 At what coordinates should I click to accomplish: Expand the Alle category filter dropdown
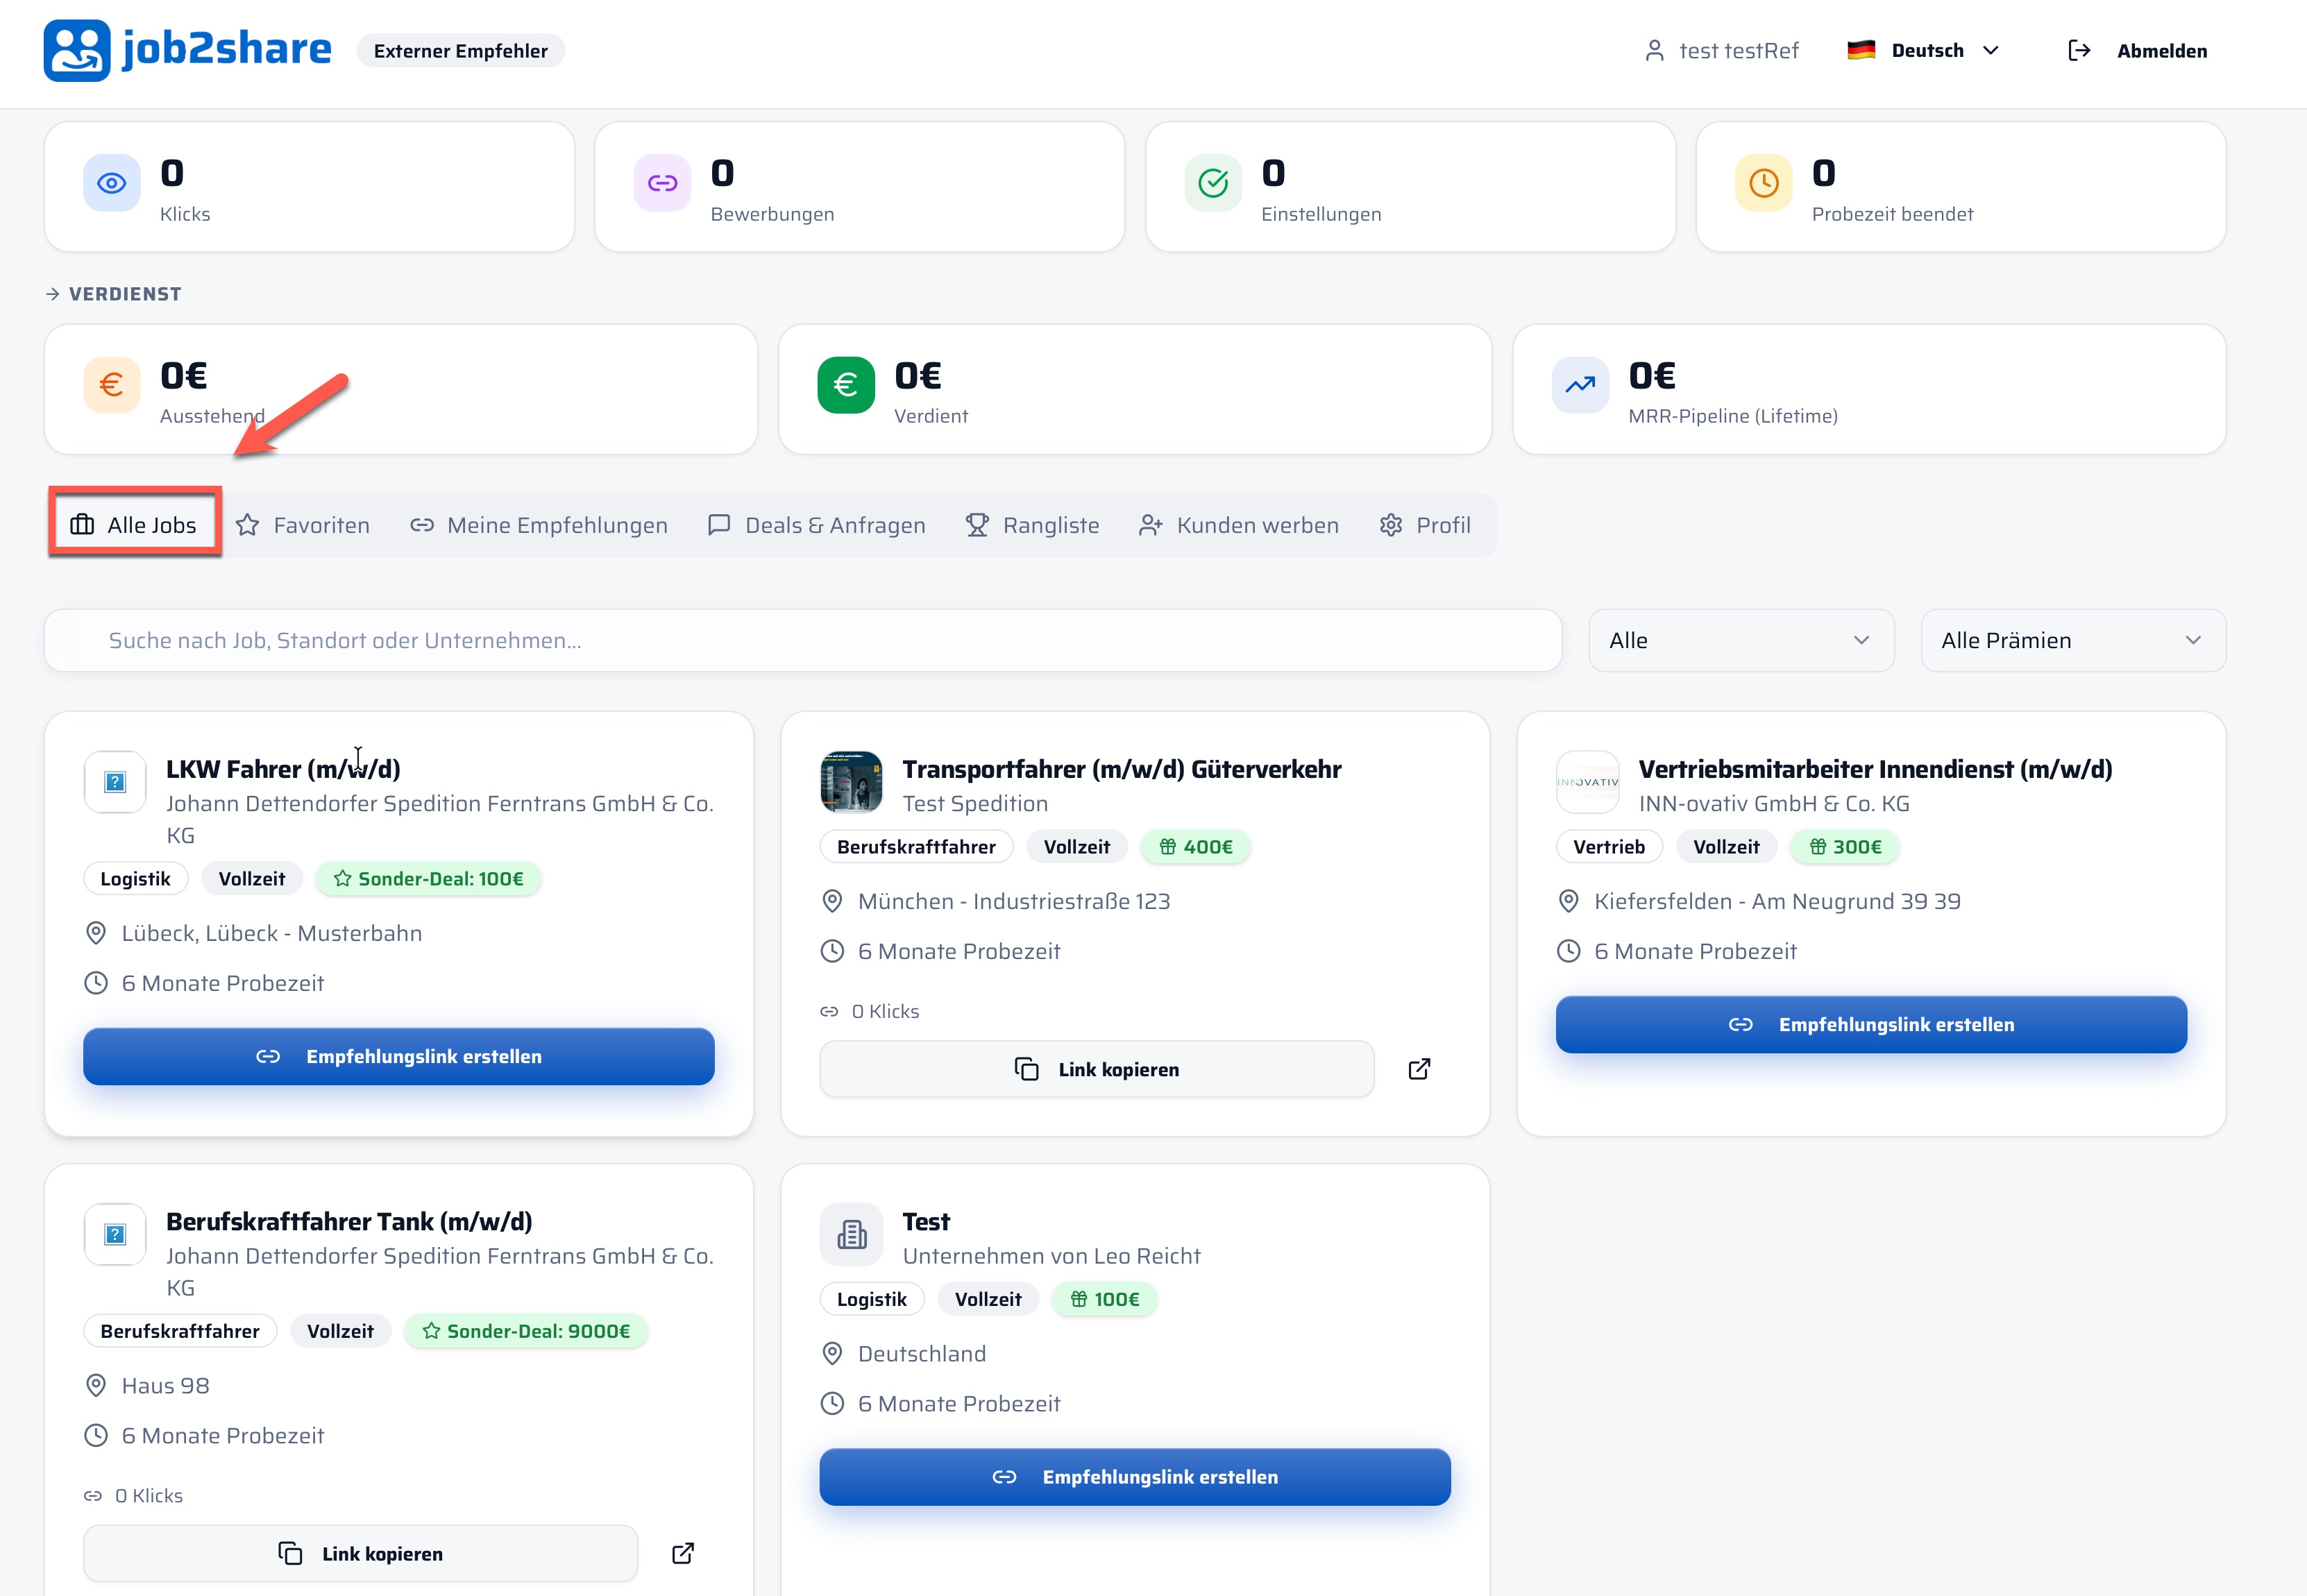tap(1741, 640)
